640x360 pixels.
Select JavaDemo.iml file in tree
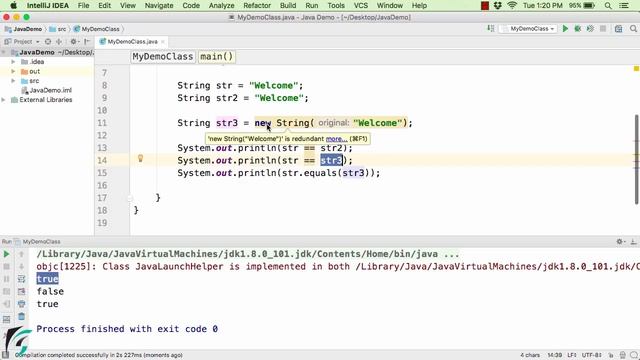tap(47, 90)
